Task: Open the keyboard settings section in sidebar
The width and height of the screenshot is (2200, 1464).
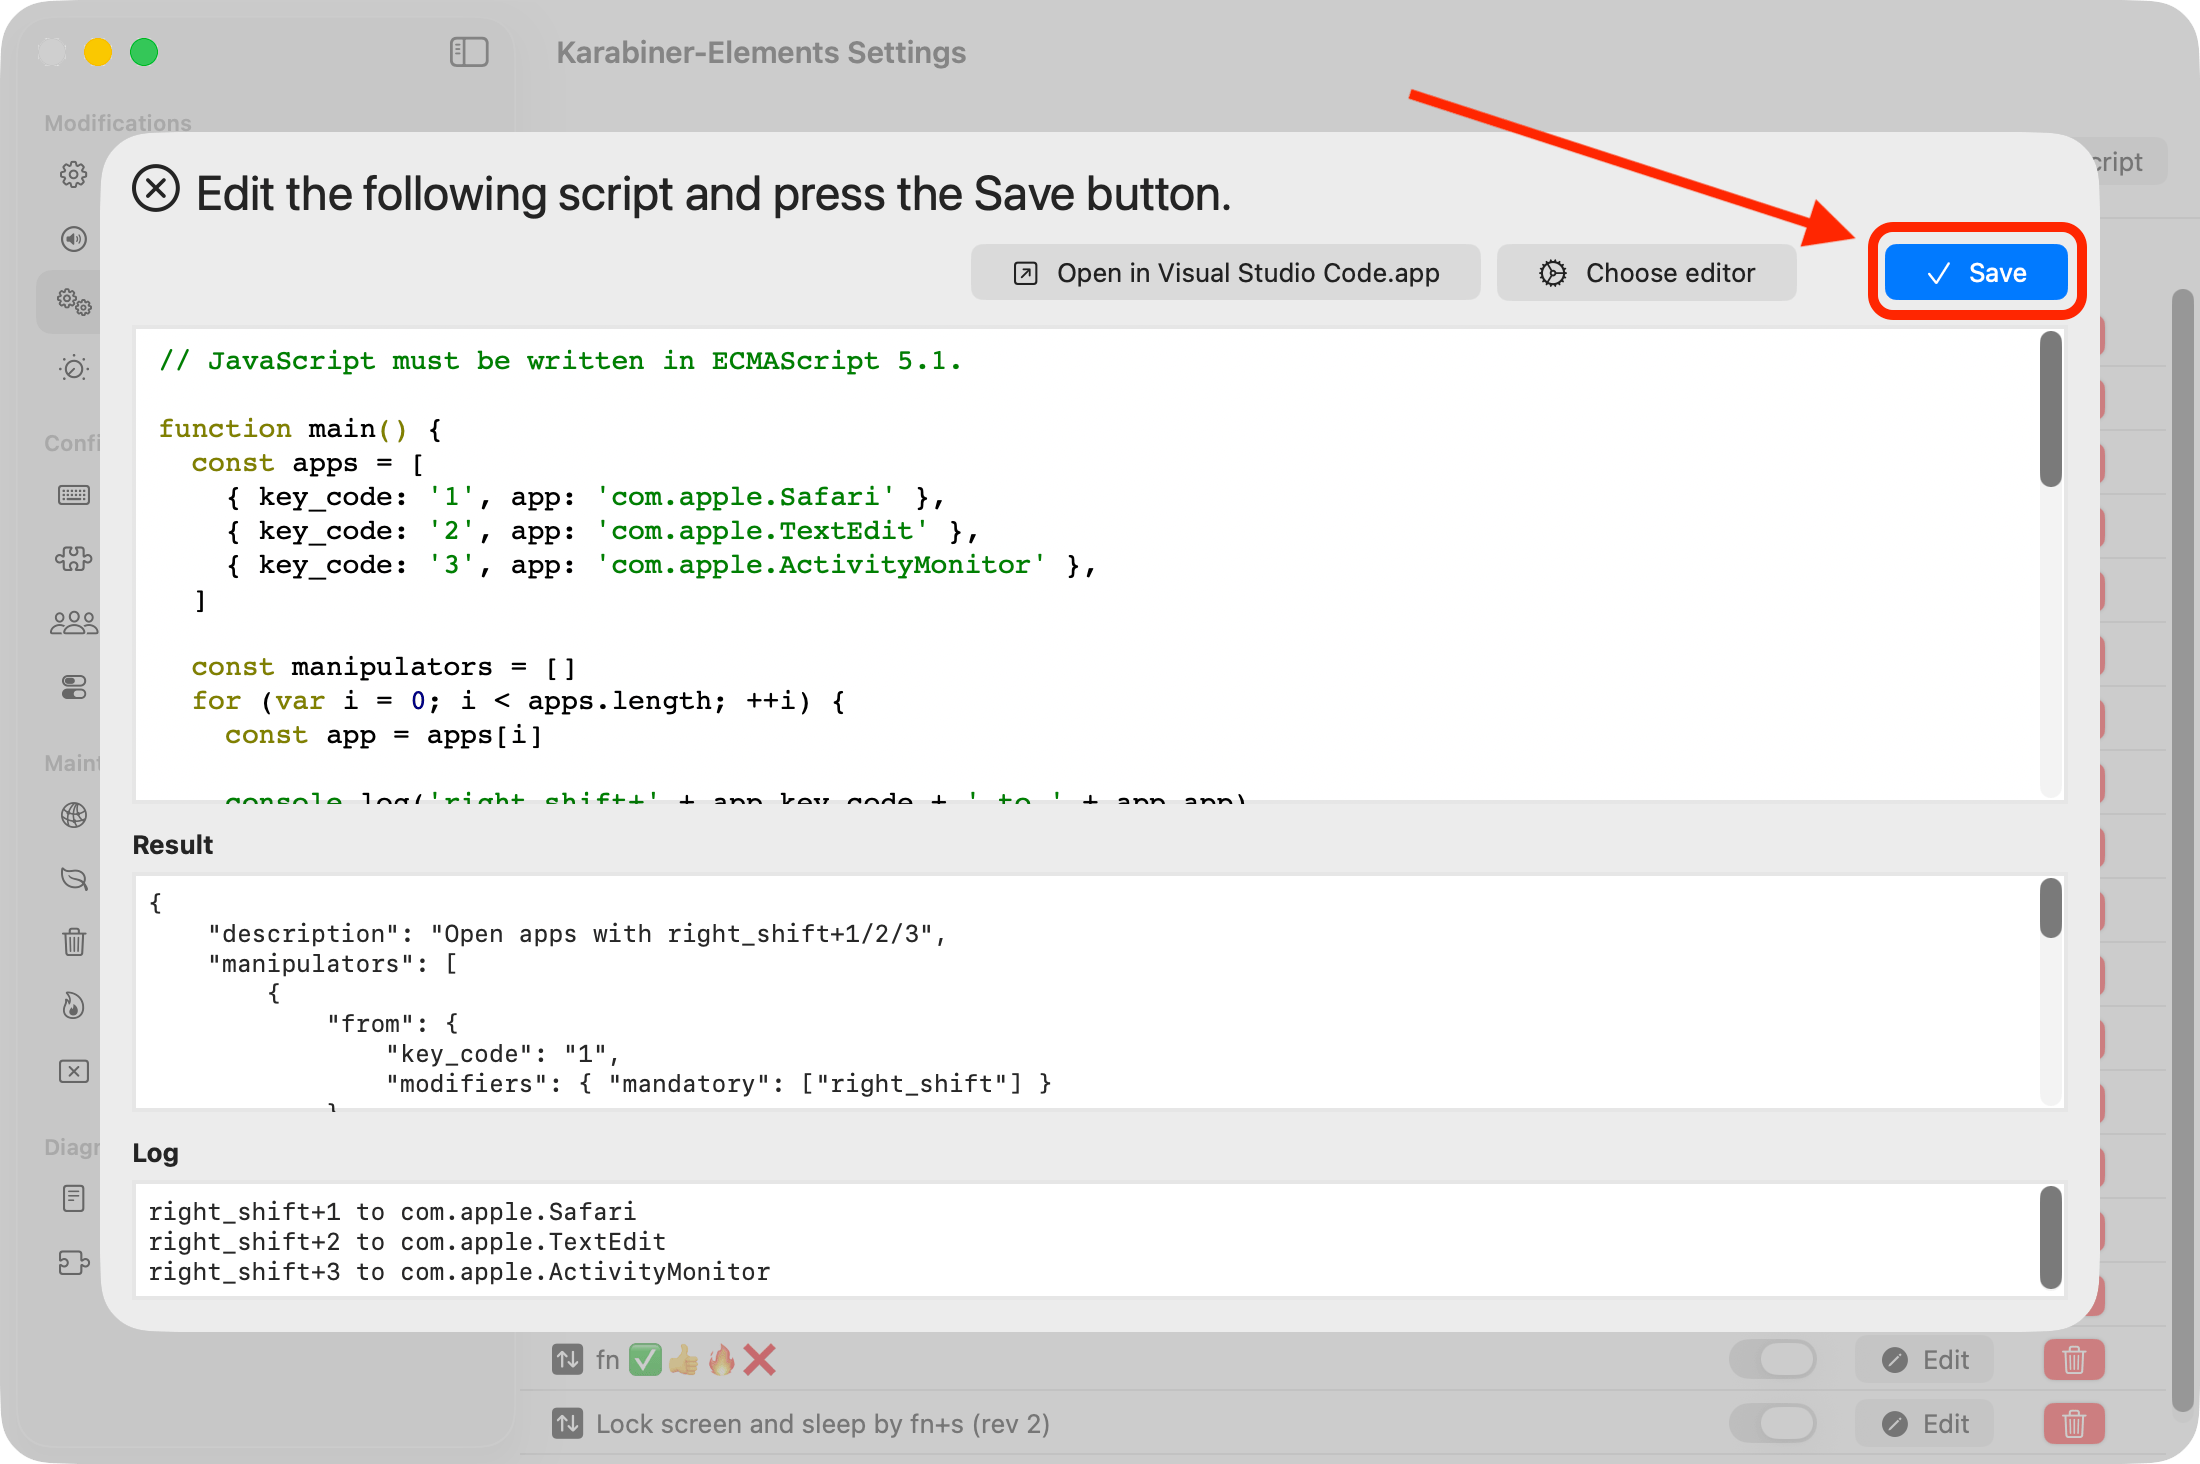Action: pyautogui.click(x=74, y=494)
